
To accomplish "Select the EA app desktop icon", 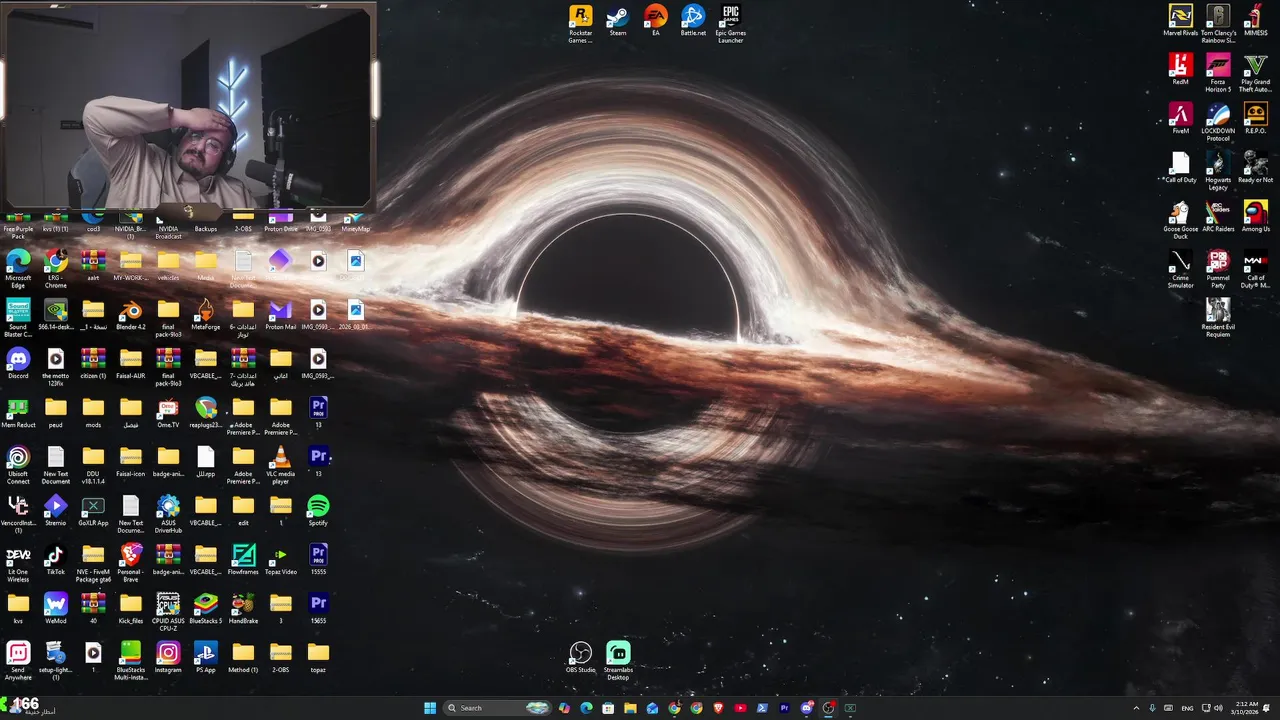I will pos(655,21).
